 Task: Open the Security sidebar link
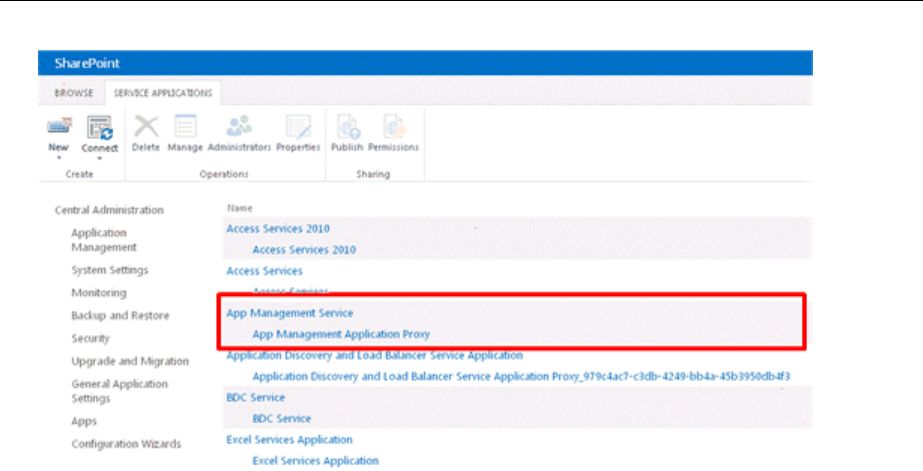[x=91, y=339]
